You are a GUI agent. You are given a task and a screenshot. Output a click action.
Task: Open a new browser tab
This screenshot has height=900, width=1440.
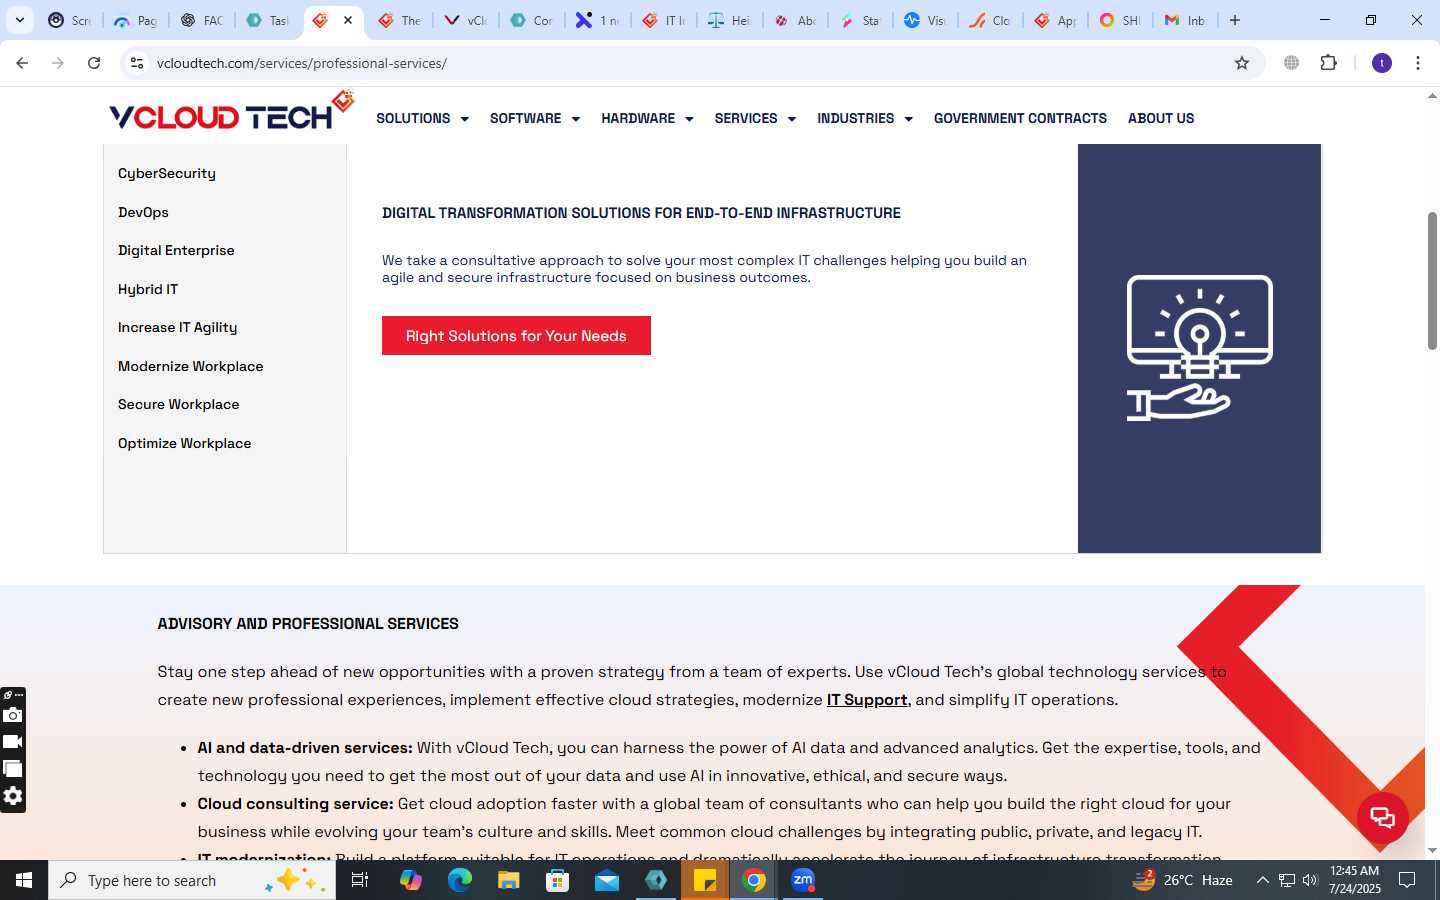[x=1235, y=20]
